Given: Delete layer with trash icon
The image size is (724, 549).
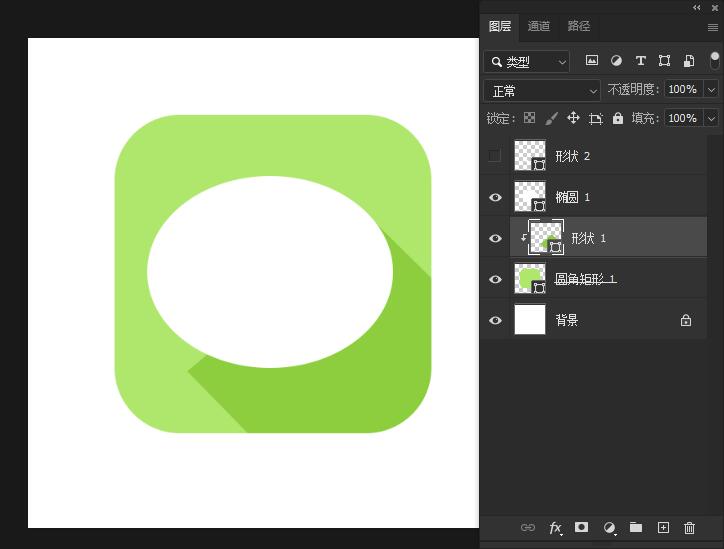Looking at the screenshot, I should 689,527.
